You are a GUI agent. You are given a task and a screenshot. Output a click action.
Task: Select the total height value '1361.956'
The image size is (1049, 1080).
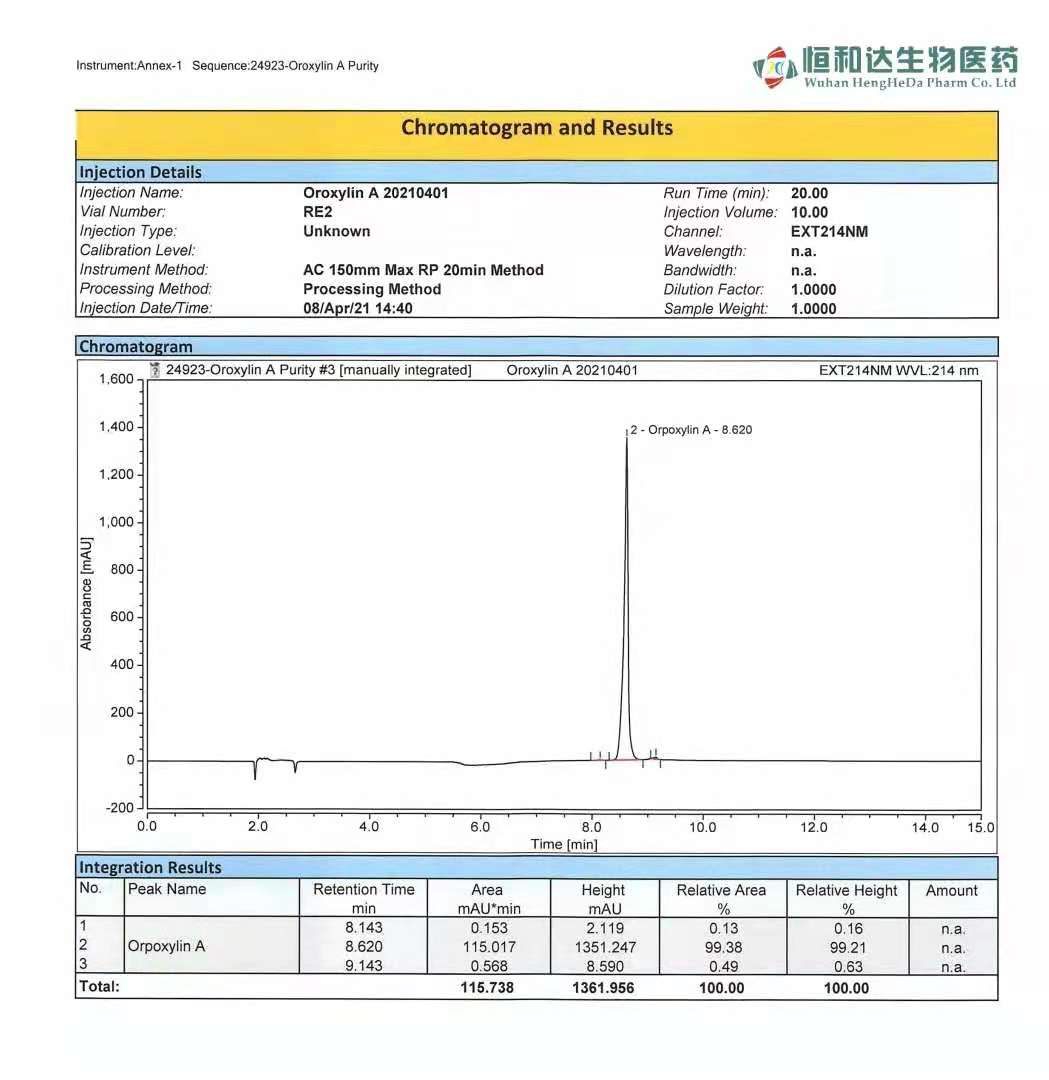[603, 987]
